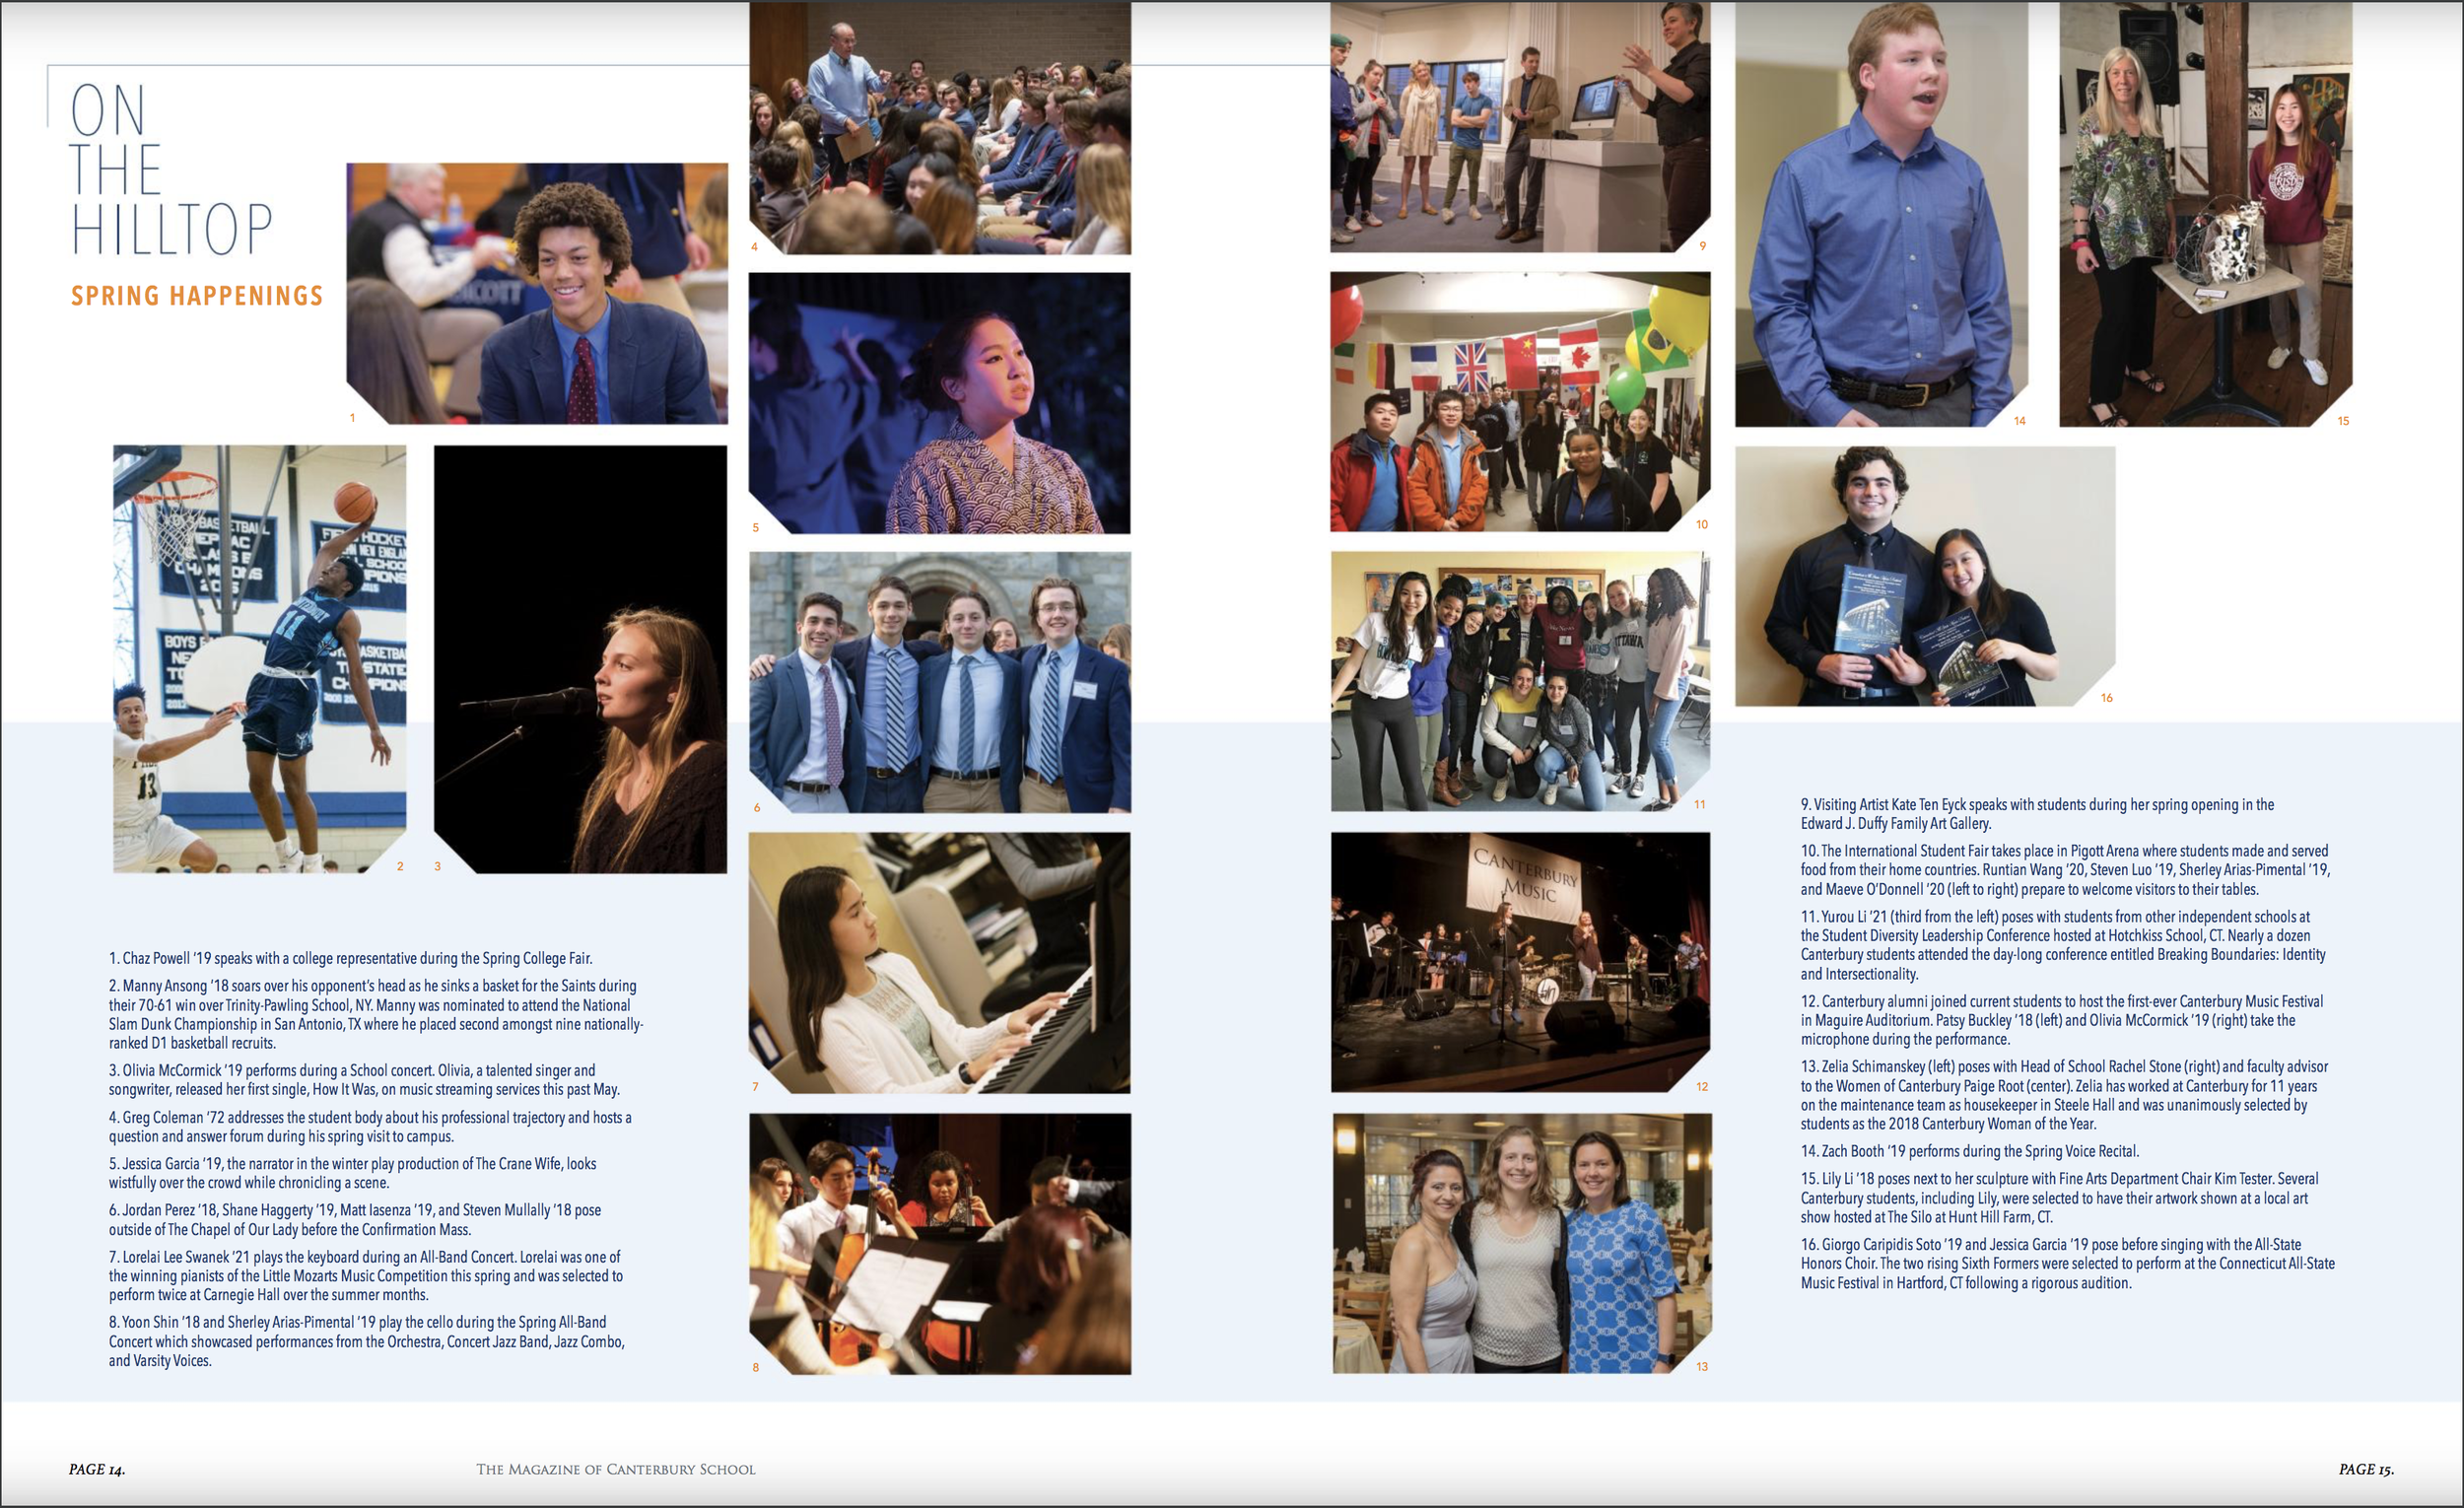Viewport: 2464px width, 1508px height.
Task: Click caption 4 about Greg Coleman '72
Action: click(370, 1127)
